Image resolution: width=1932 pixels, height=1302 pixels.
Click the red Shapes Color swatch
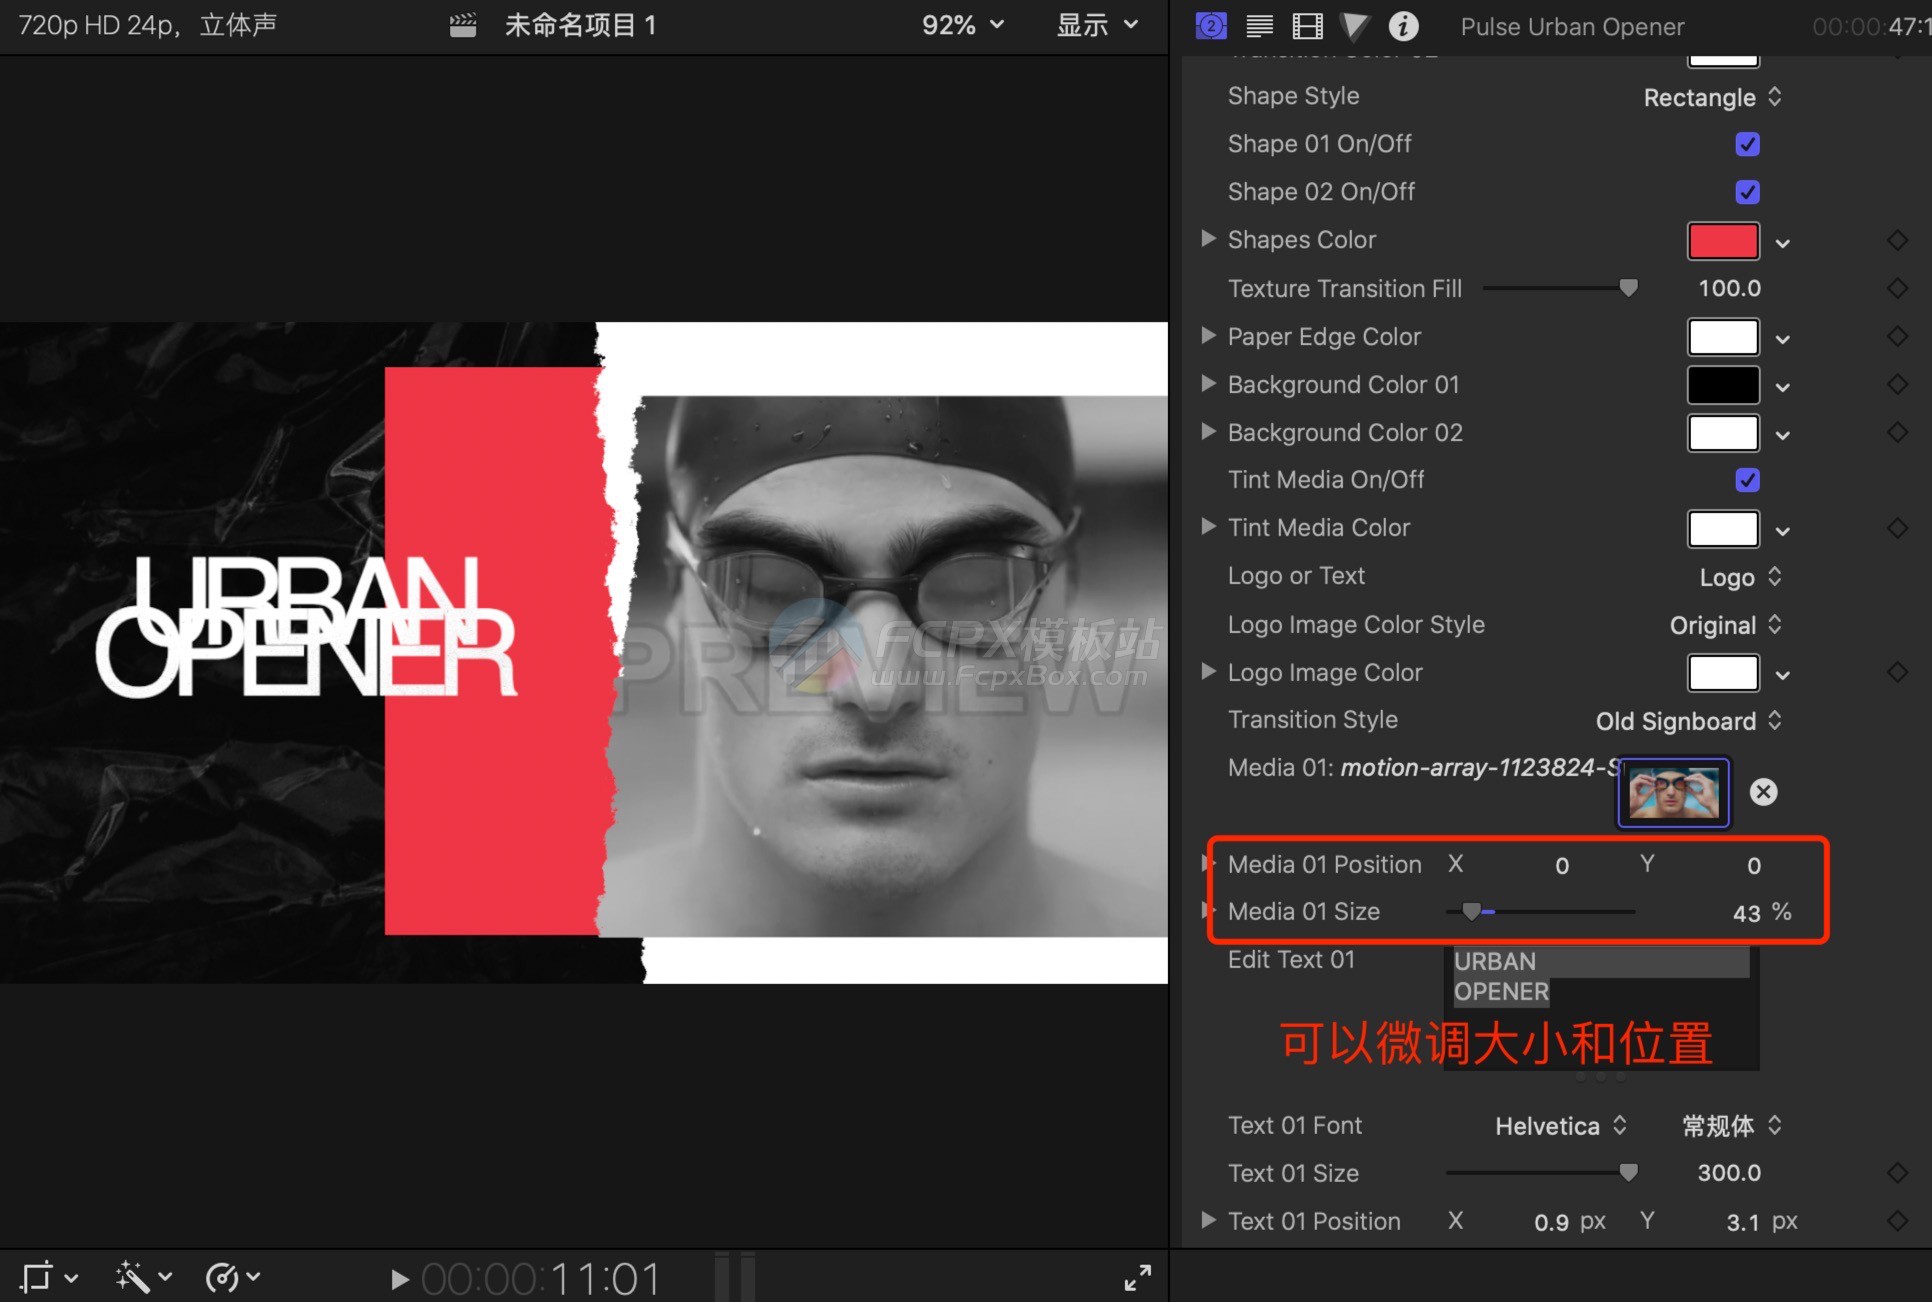(x=1722, y=241)
